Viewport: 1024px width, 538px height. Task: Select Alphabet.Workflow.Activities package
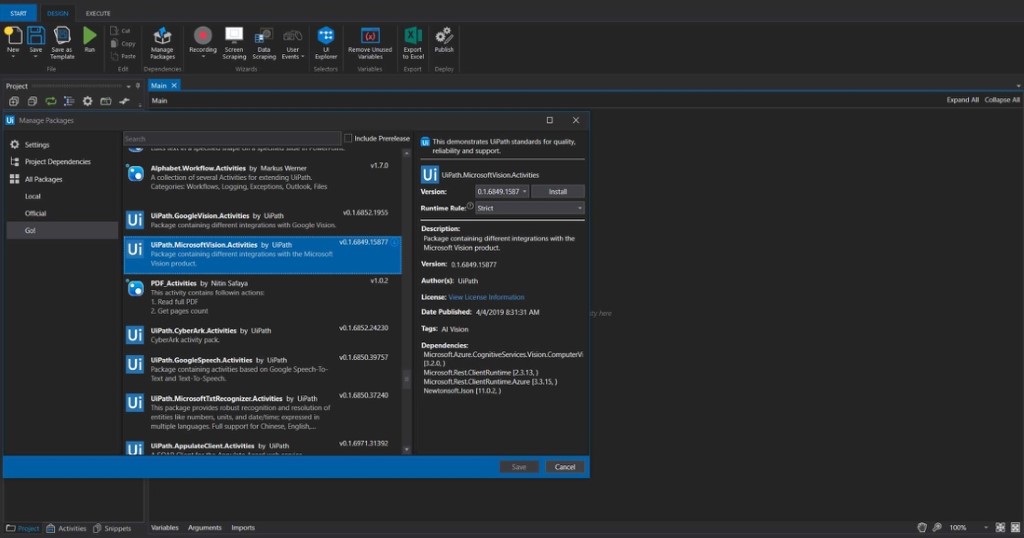pyautogui.click(x=262, y=178)
